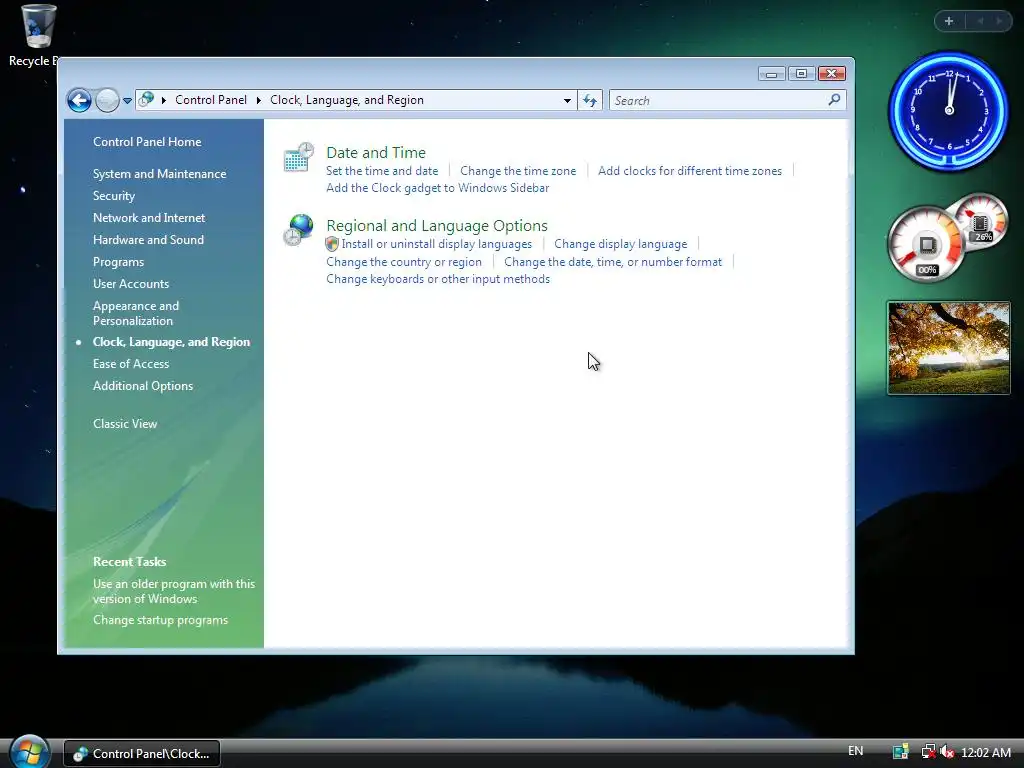1024x768 pixels.
Task: Click the Refresh button in address bar
Action: click(x=590, y=101)
